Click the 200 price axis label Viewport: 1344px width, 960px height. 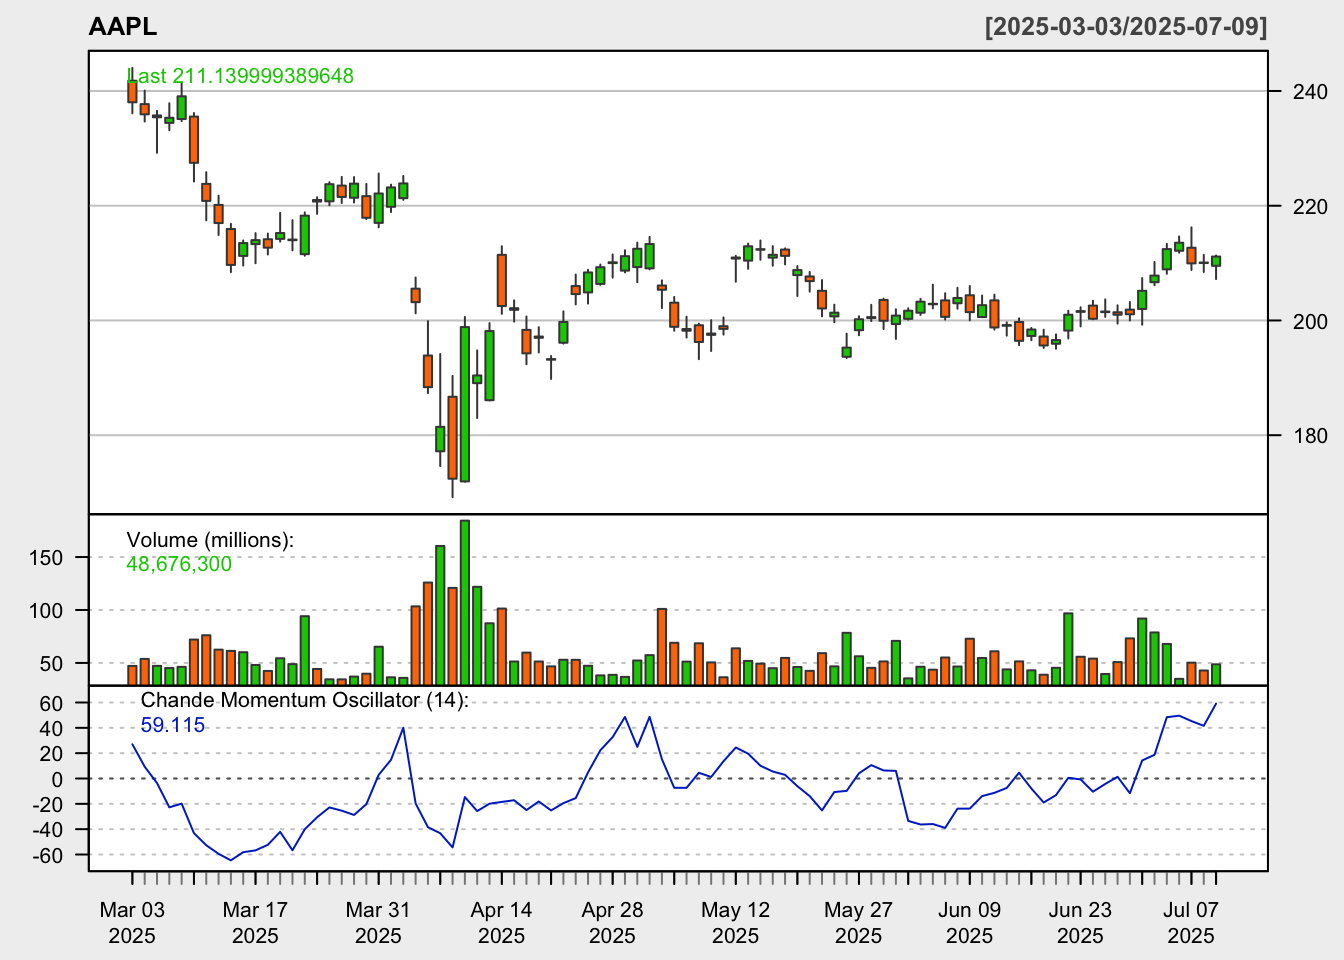[x=1311, y=321]
